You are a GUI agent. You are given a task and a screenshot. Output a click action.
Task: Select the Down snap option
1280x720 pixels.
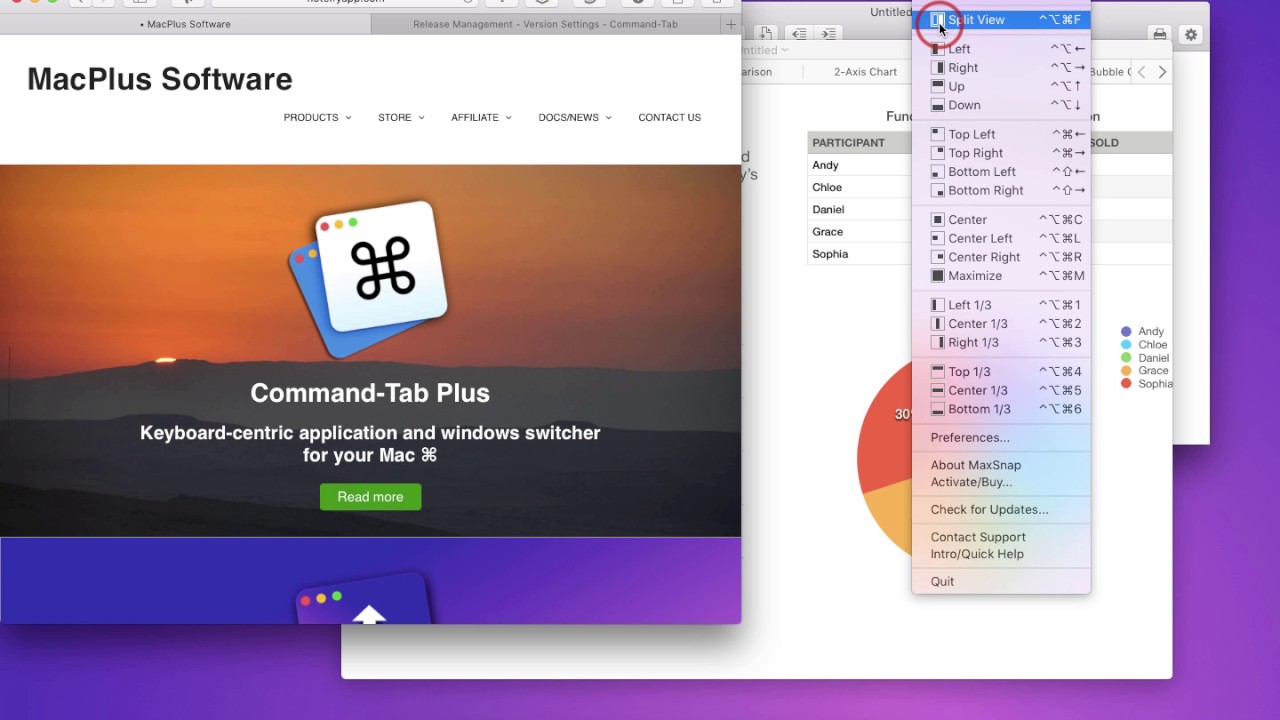(1001, 105)
